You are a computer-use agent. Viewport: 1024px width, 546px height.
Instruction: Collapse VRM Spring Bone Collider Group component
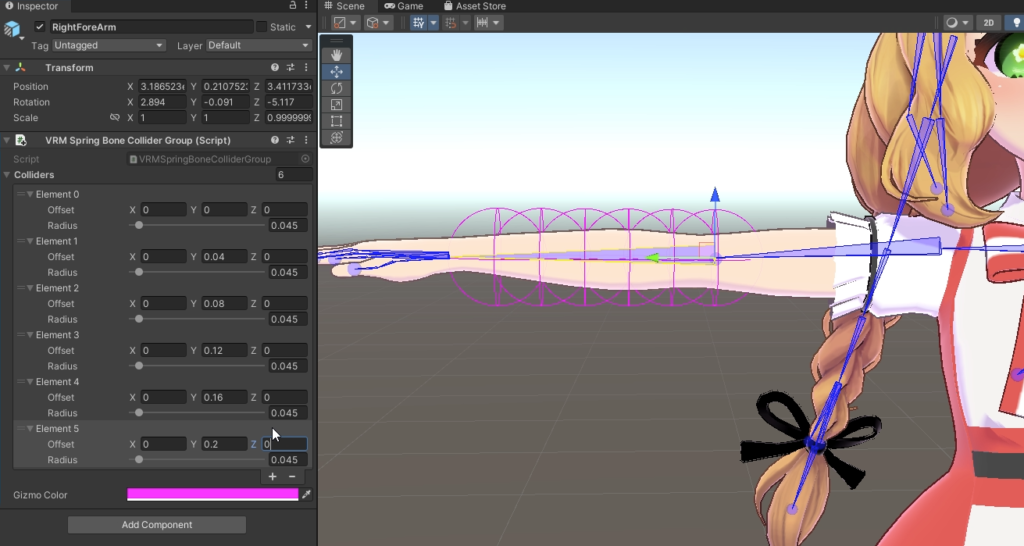7,140
